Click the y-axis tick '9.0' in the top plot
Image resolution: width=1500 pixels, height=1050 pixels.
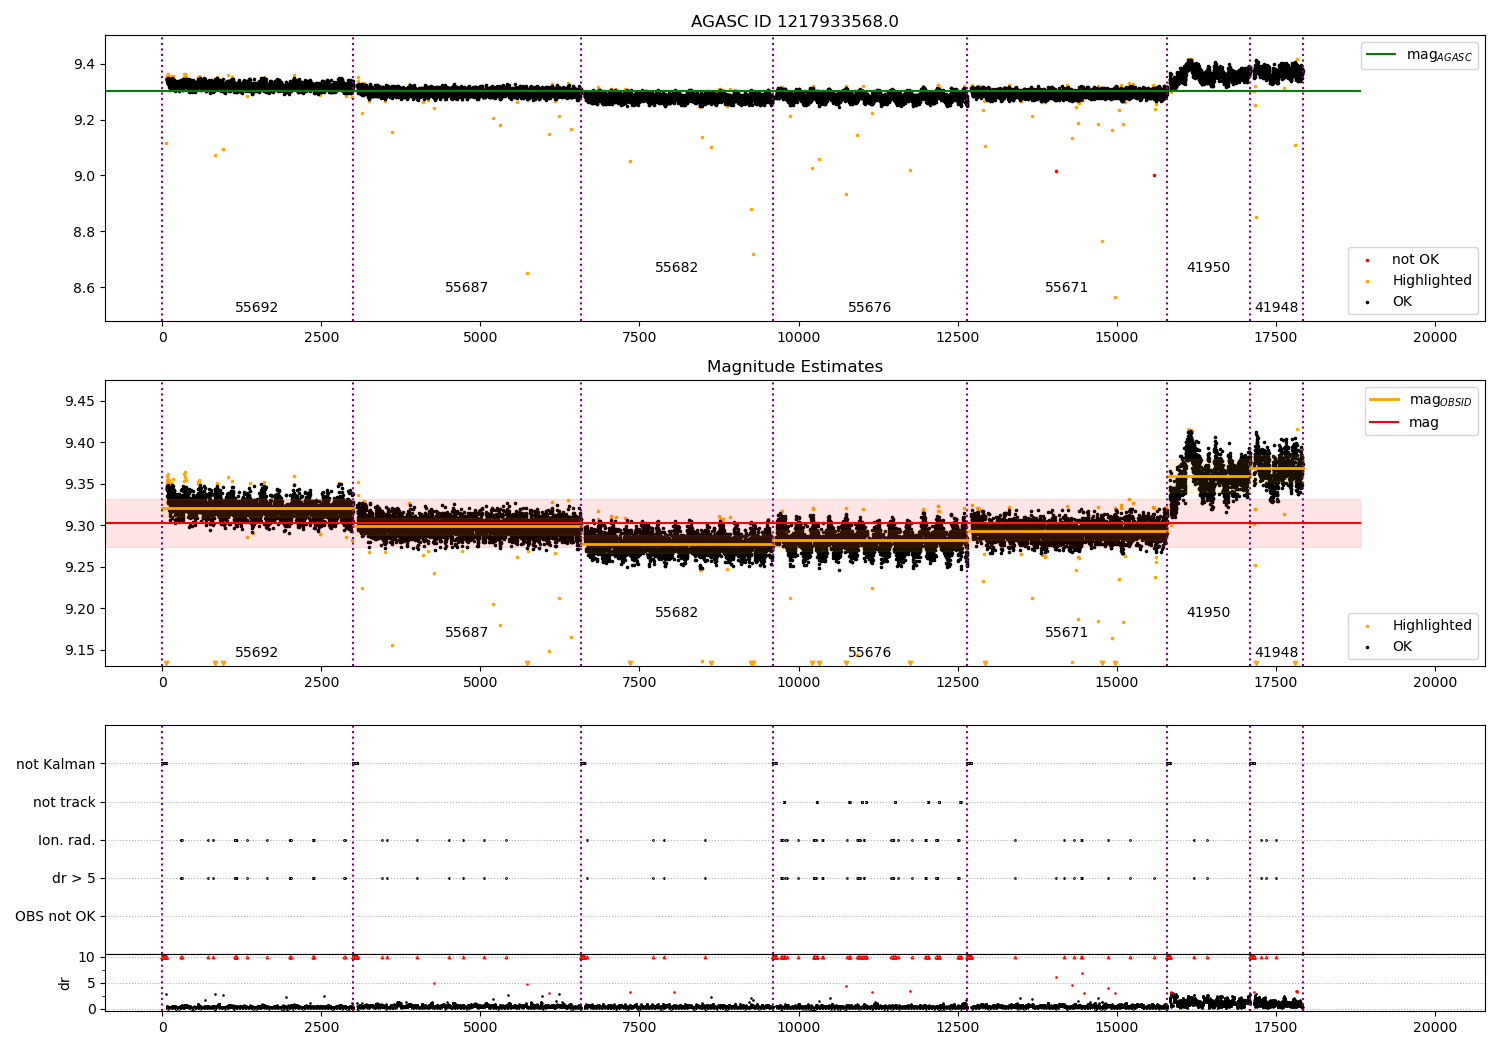tap(84, 177)
